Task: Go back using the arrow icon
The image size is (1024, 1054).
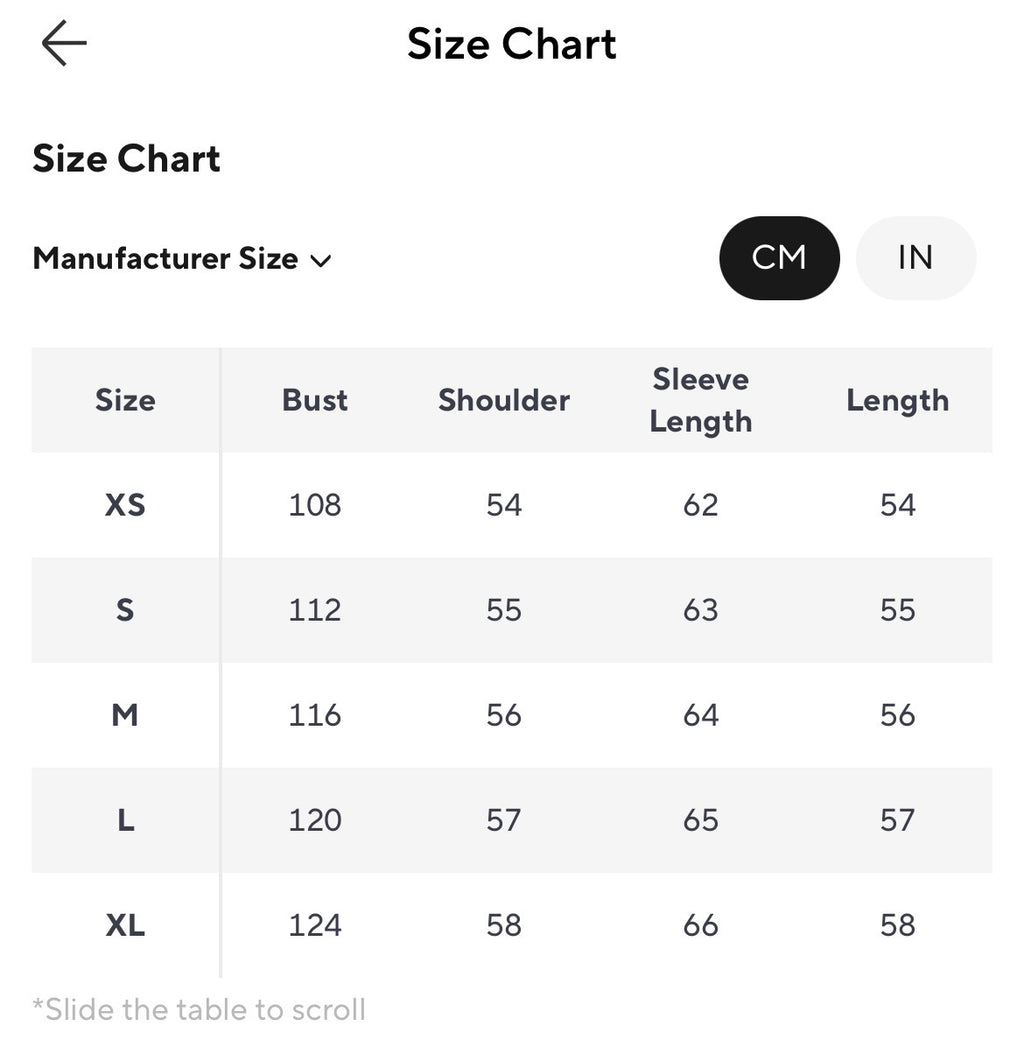Action: 64,43
